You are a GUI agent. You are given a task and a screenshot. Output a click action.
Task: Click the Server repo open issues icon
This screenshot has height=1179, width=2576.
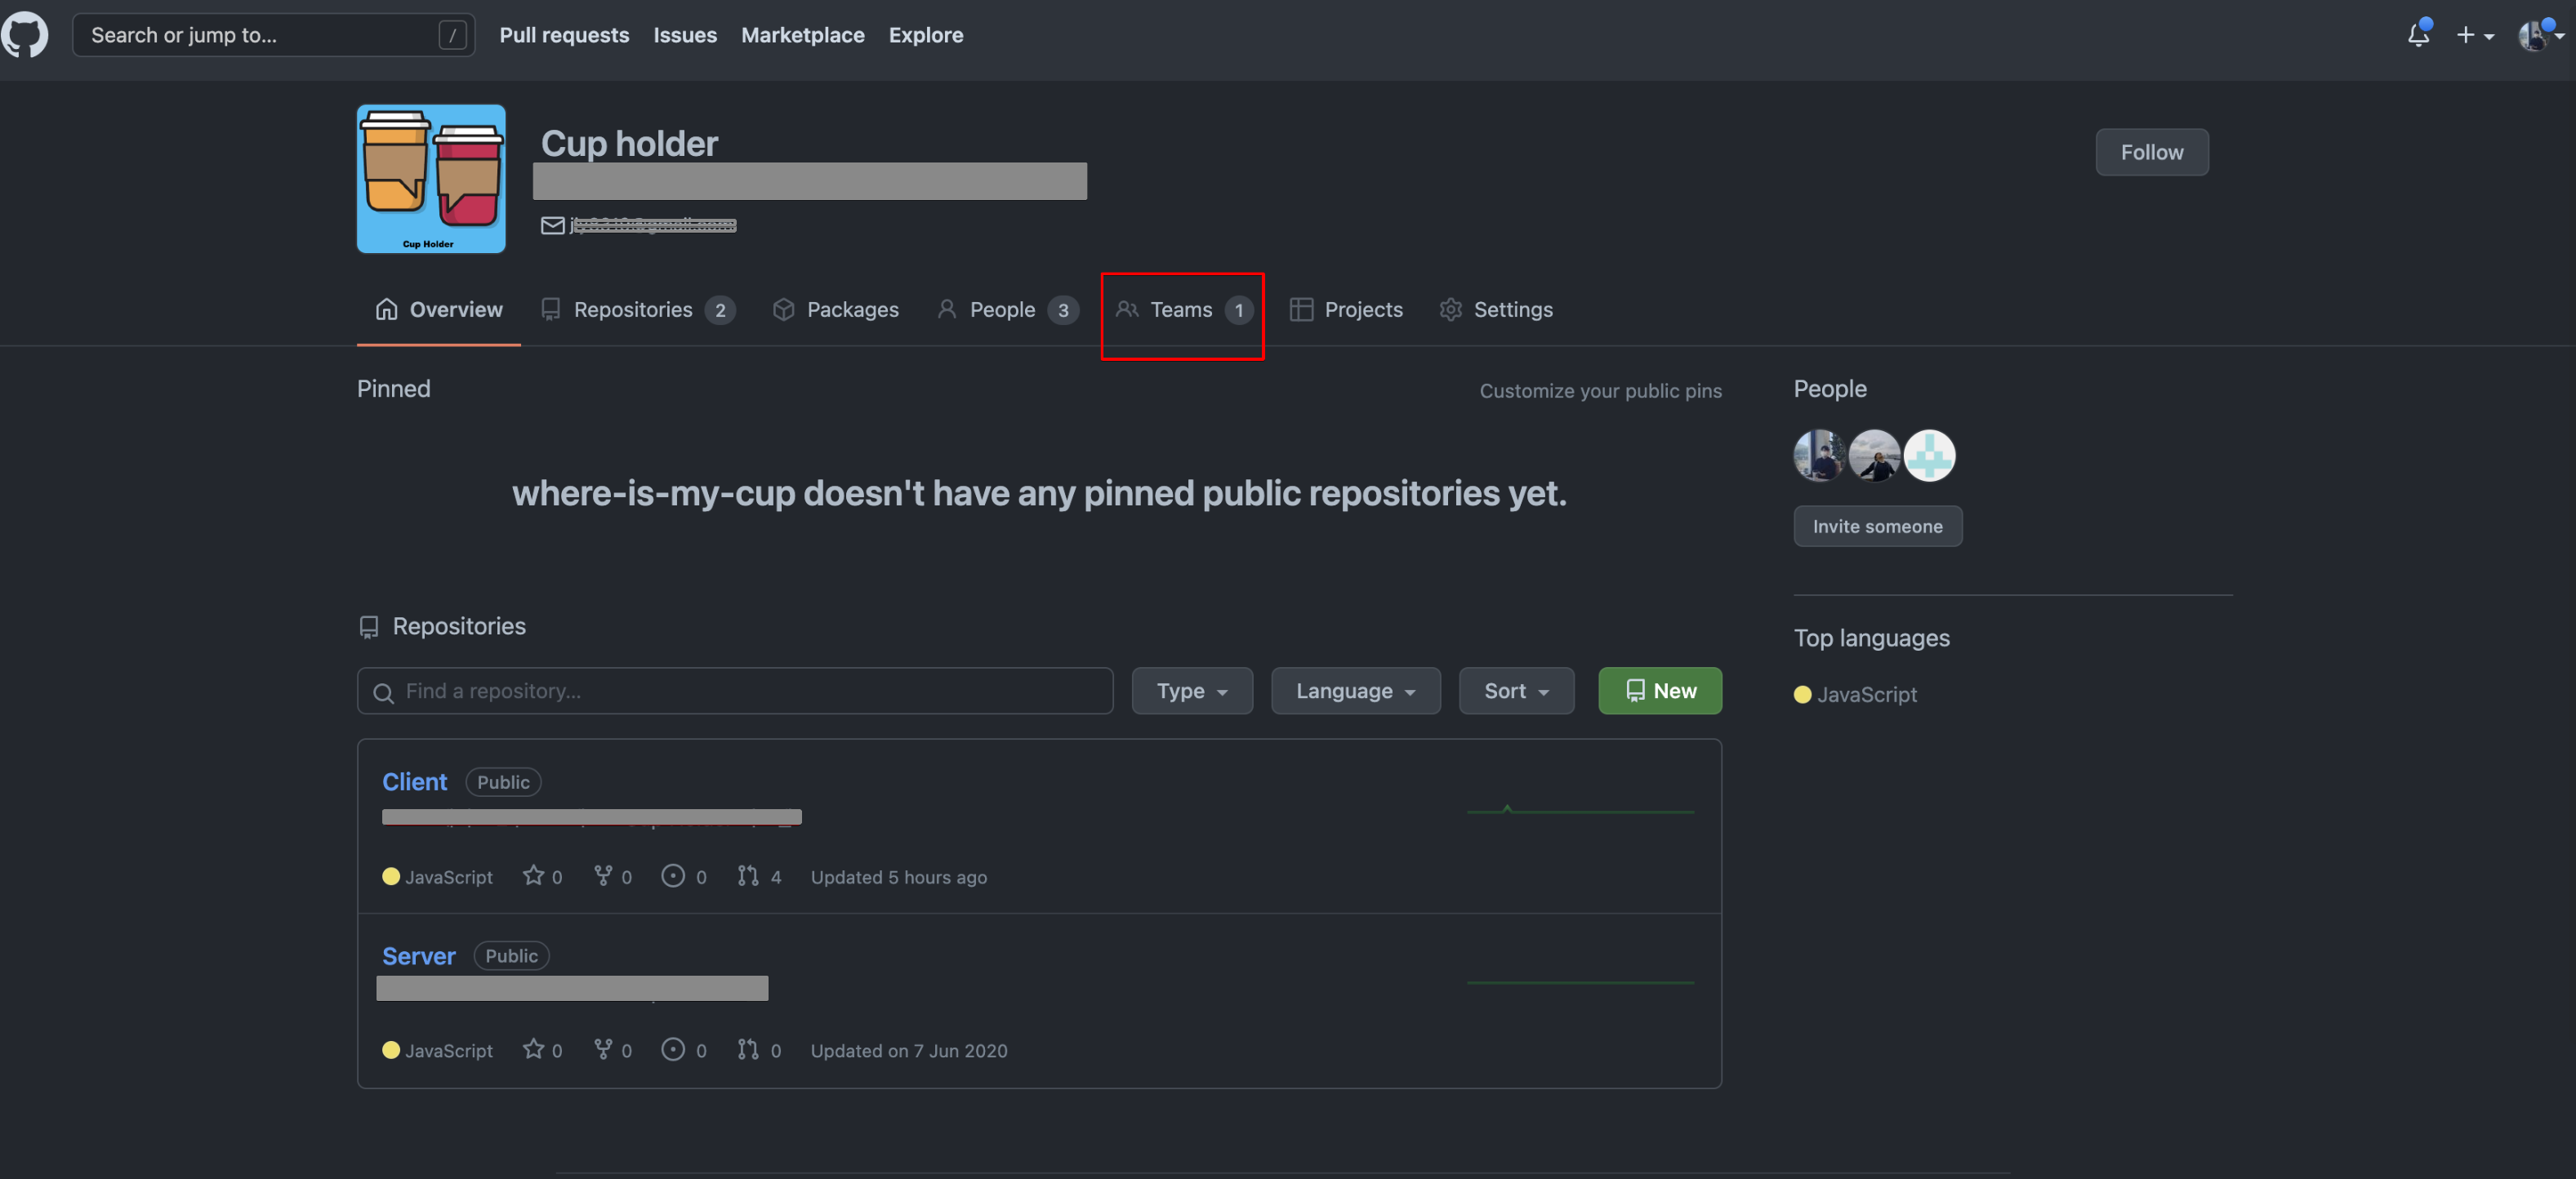673,1049
